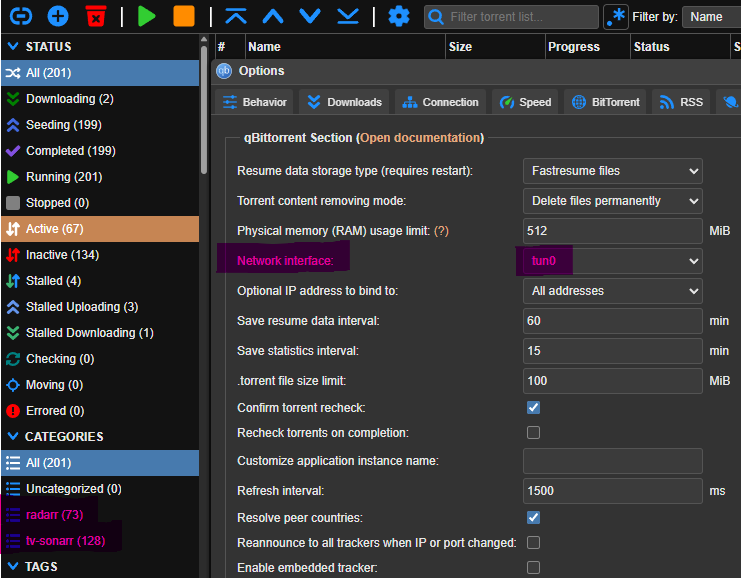Viewport: 741px width, 578px height.
Task: Open the RAM usage limit (?) help link
Action: pos(441,231)
